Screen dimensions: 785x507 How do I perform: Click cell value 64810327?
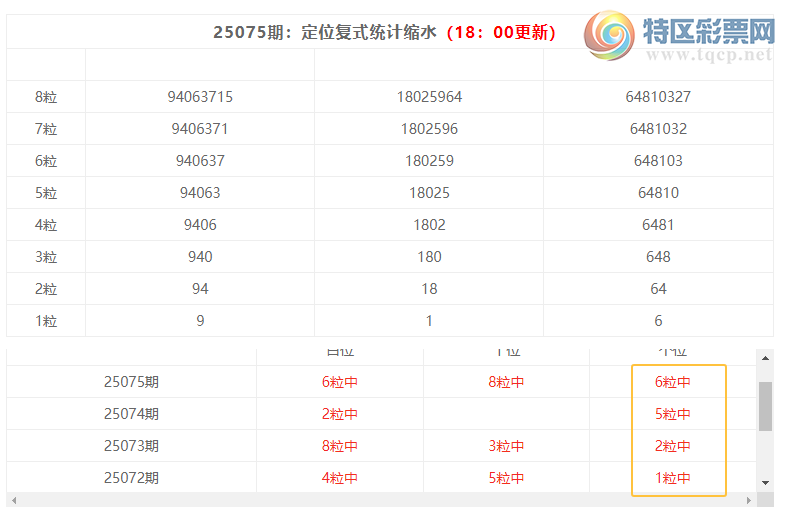pos(658,97)
